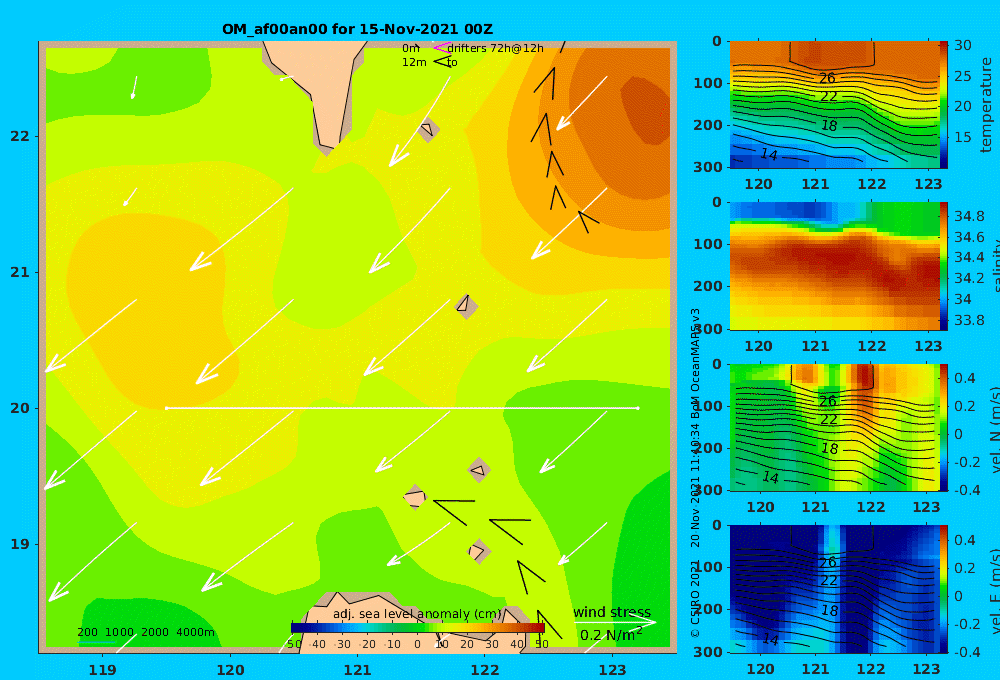Open the temperature section panel
This screenshot has height=680, width=1000.
[x=834, y=105]
